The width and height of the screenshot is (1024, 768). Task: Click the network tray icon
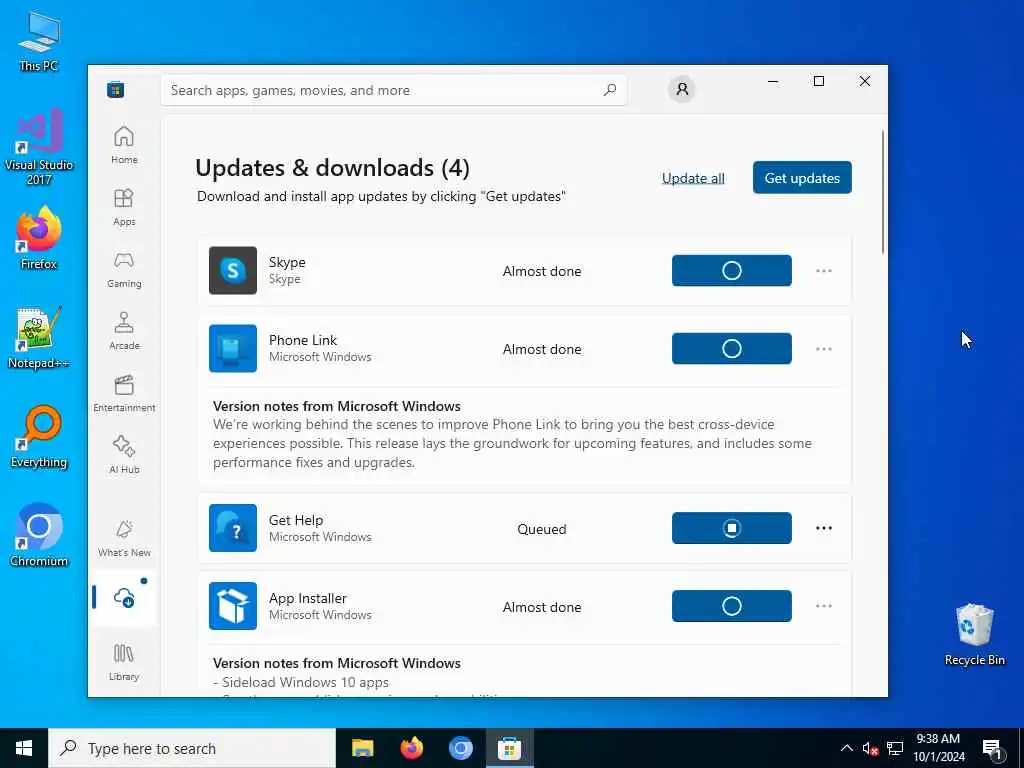pos(895,748)
